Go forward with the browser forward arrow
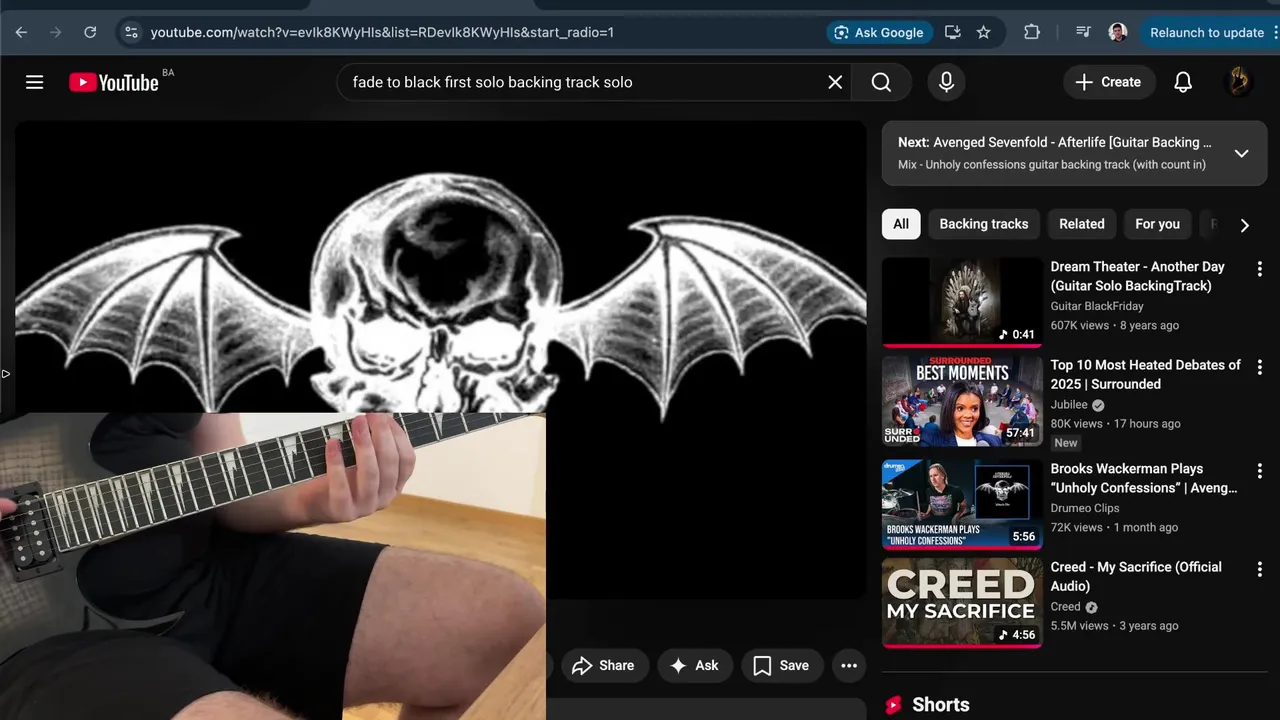The image size is (1280, 720). (x=55, y=32)
